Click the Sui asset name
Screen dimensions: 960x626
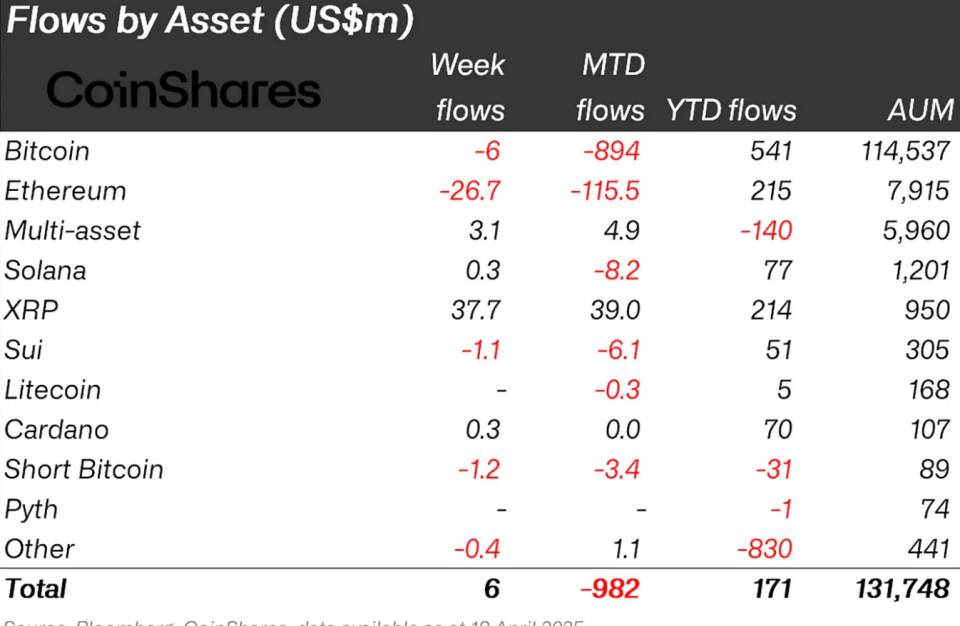[23, 350]
